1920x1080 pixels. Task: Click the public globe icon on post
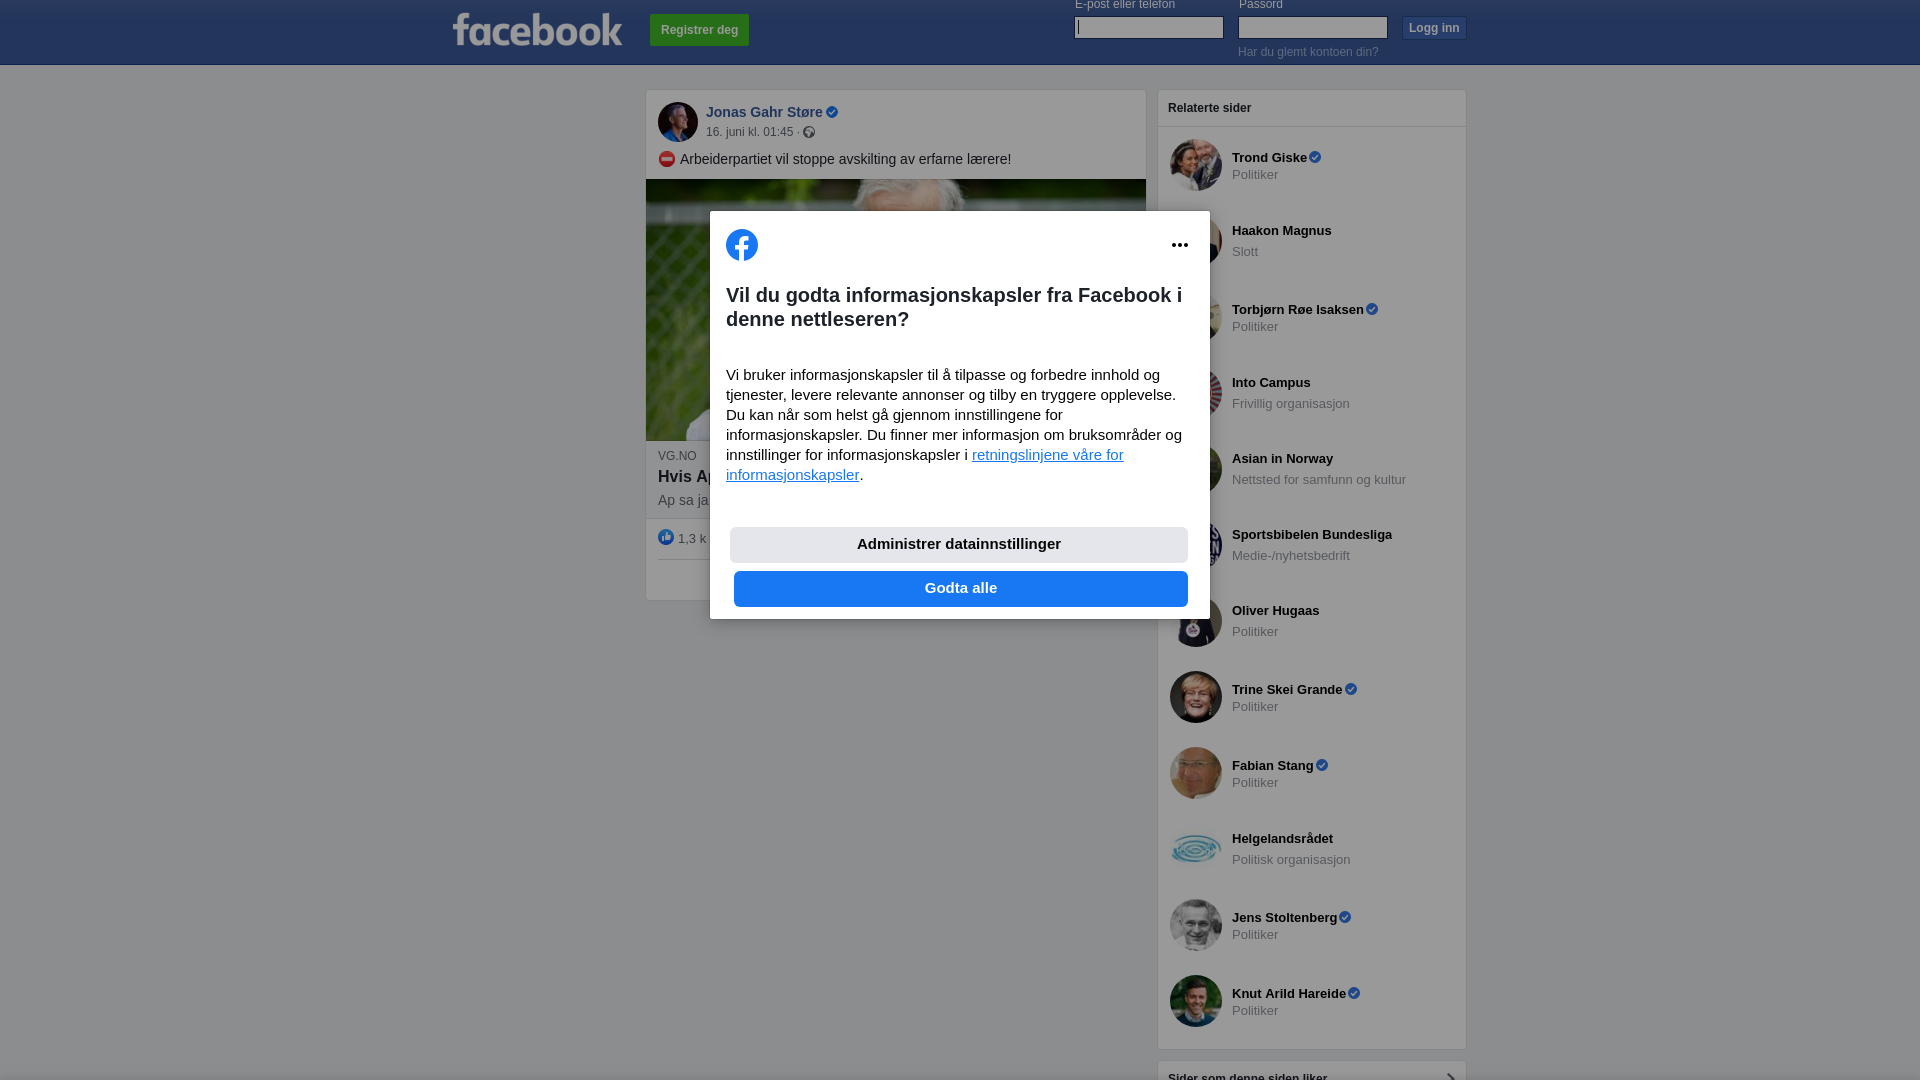(809, 132)
